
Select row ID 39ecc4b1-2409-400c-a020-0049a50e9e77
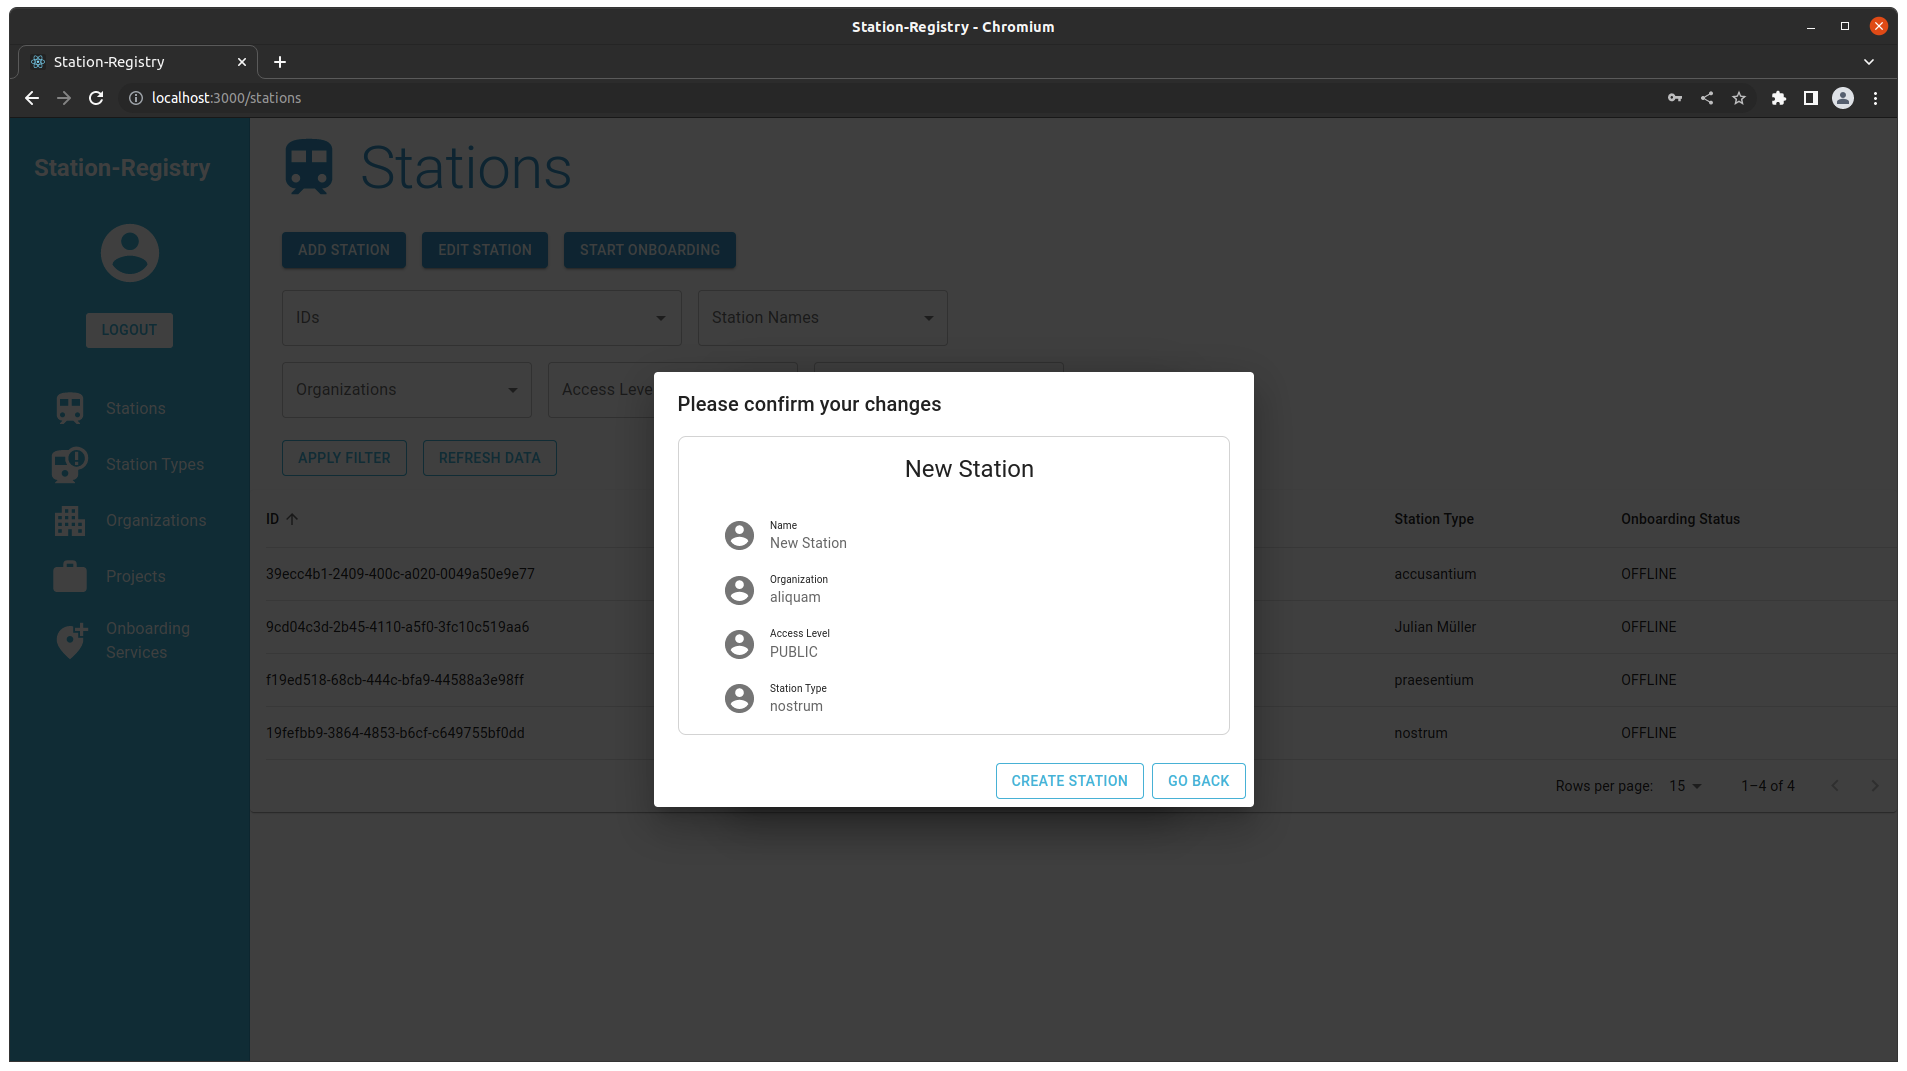pyautogui.click(x=400, y=574)
